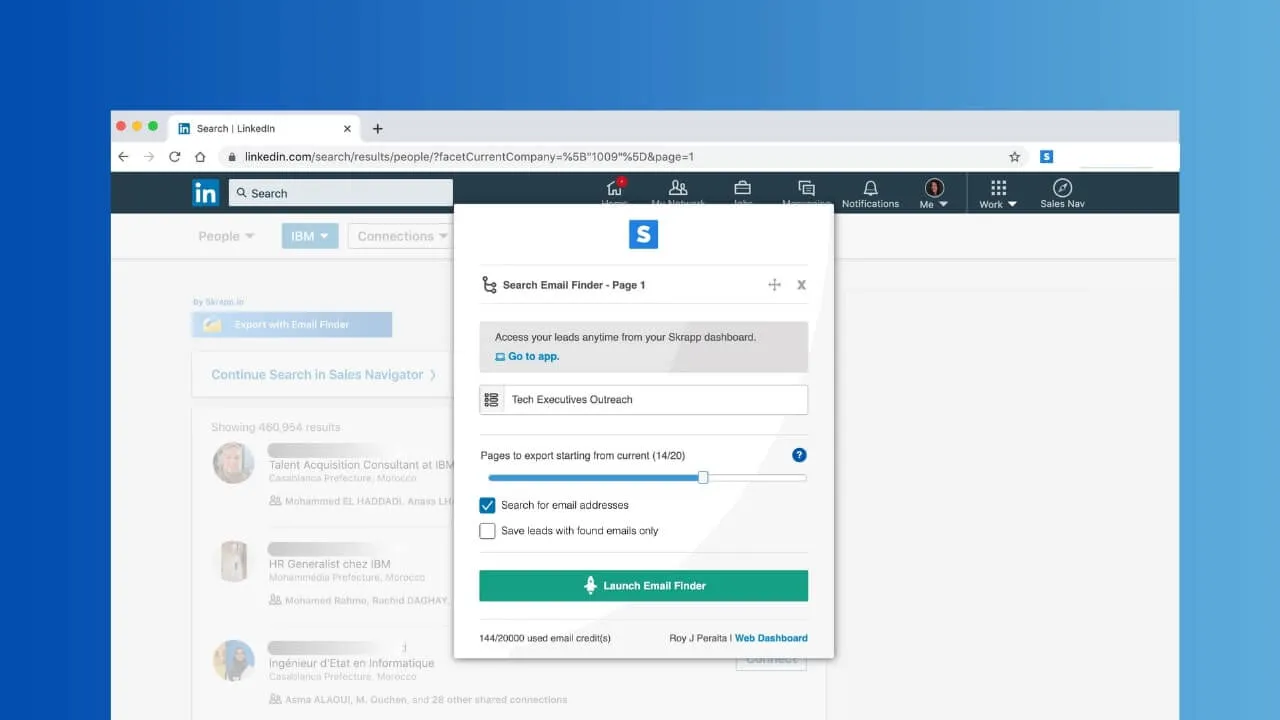Select the Search | LinkedIn browser tab
The width and height of the screenshot is (1280, 720).
point(265,128)
